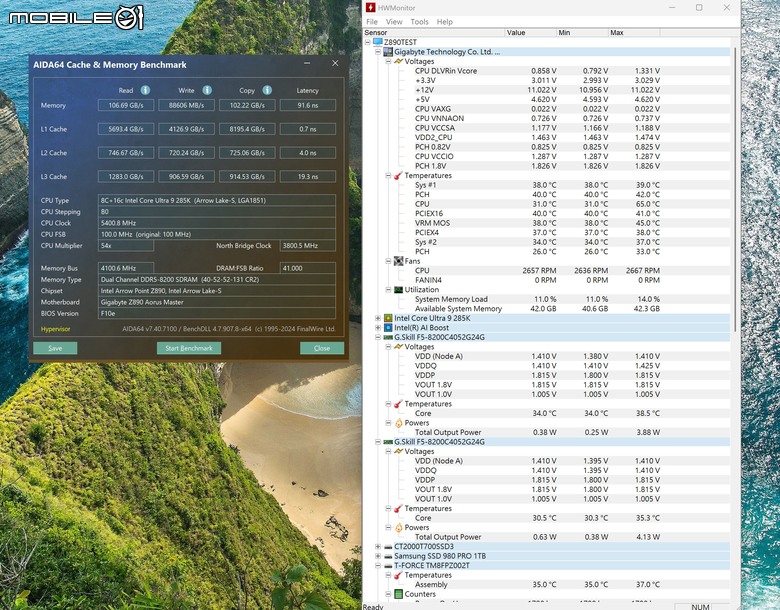Open the Tools menu in HWMonitor
The height and width of the screenshot is (610, 780).
[x=419, y=22]
